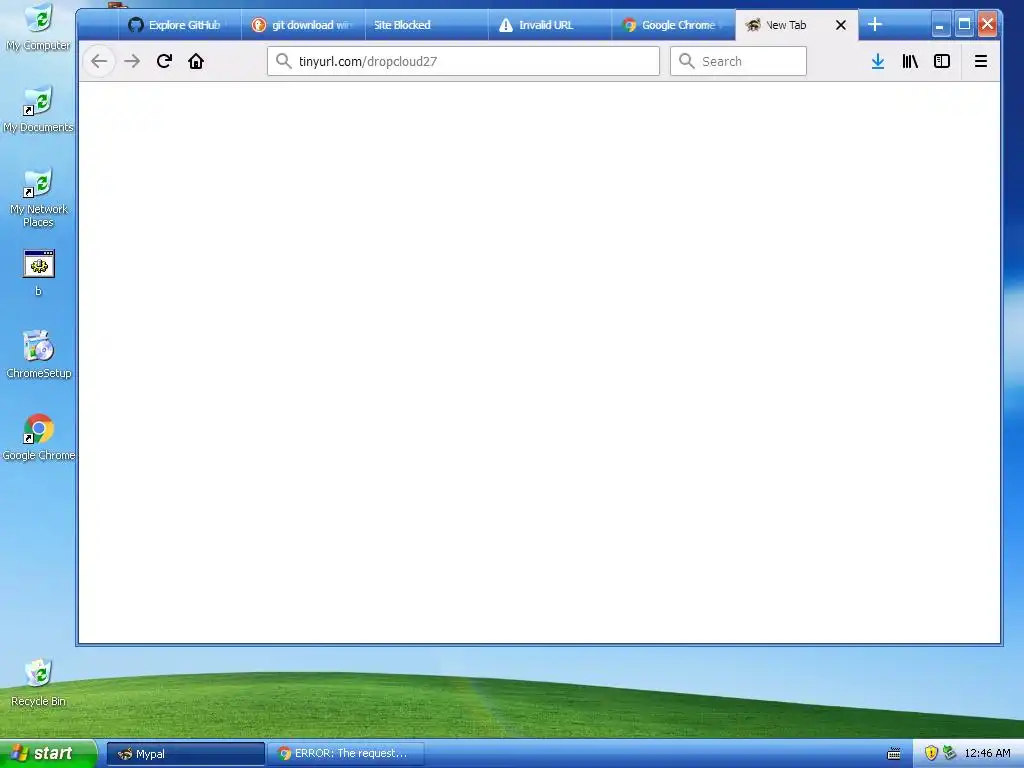Close the Mypal browser window
The image size is (1024, 768).
987,25
